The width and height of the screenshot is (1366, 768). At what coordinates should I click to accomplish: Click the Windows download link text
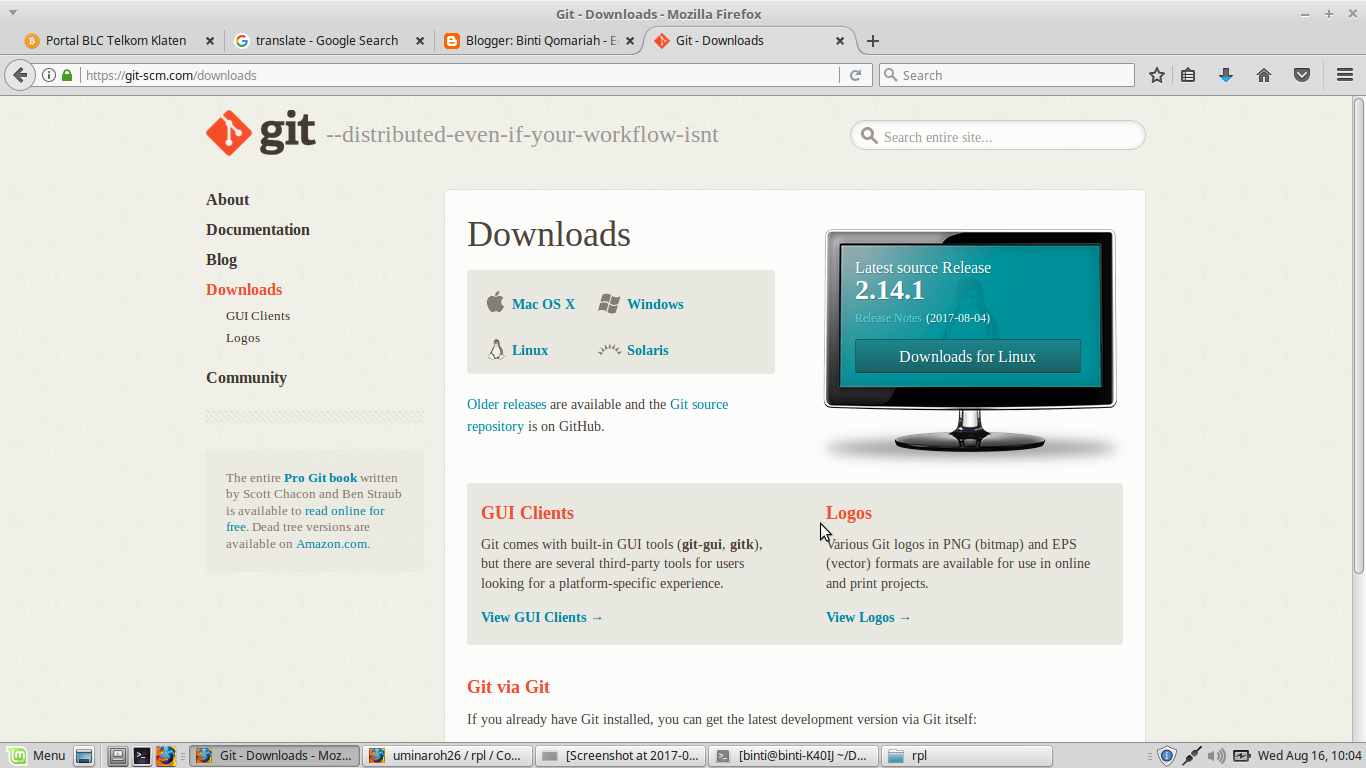tap(655, 305)
